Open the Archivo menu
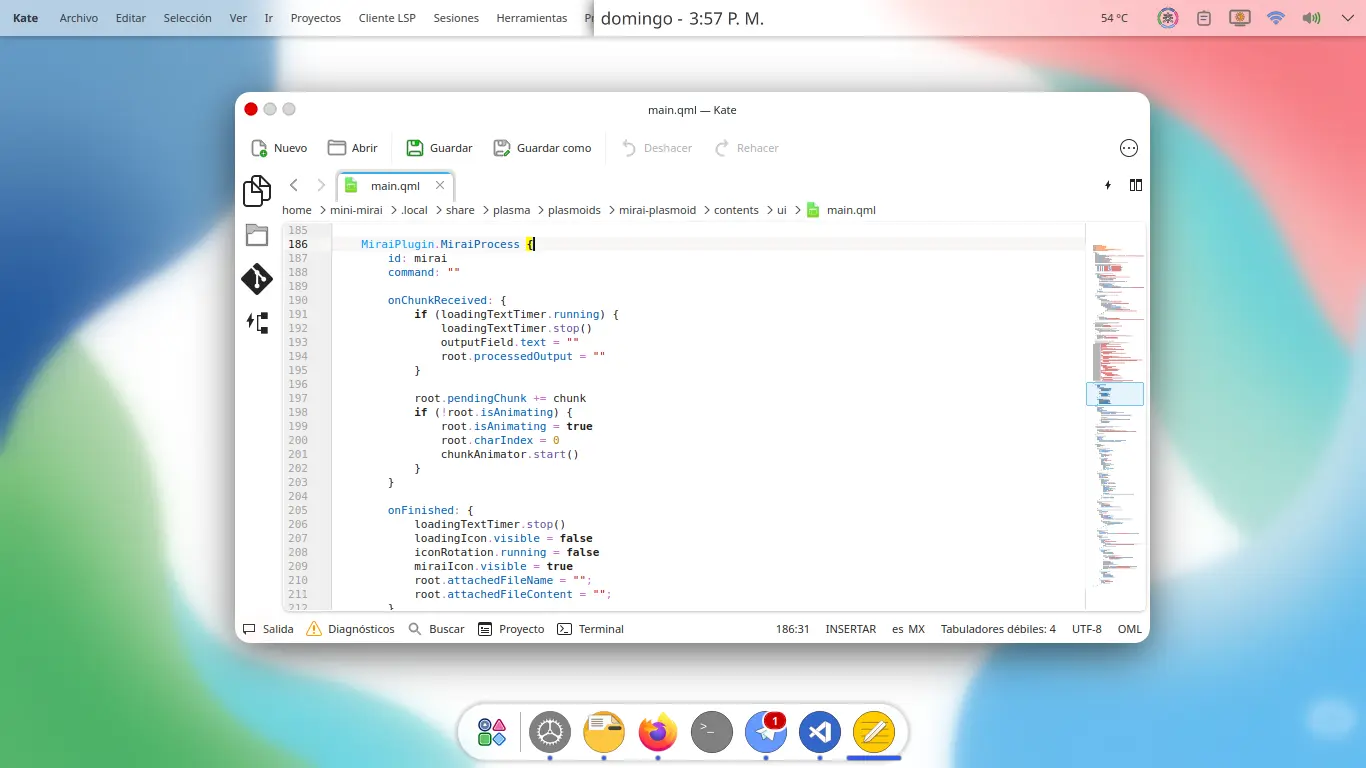The width and height of the screenshot is (1366, 768). pyautogui.click(x=79, y=18)
